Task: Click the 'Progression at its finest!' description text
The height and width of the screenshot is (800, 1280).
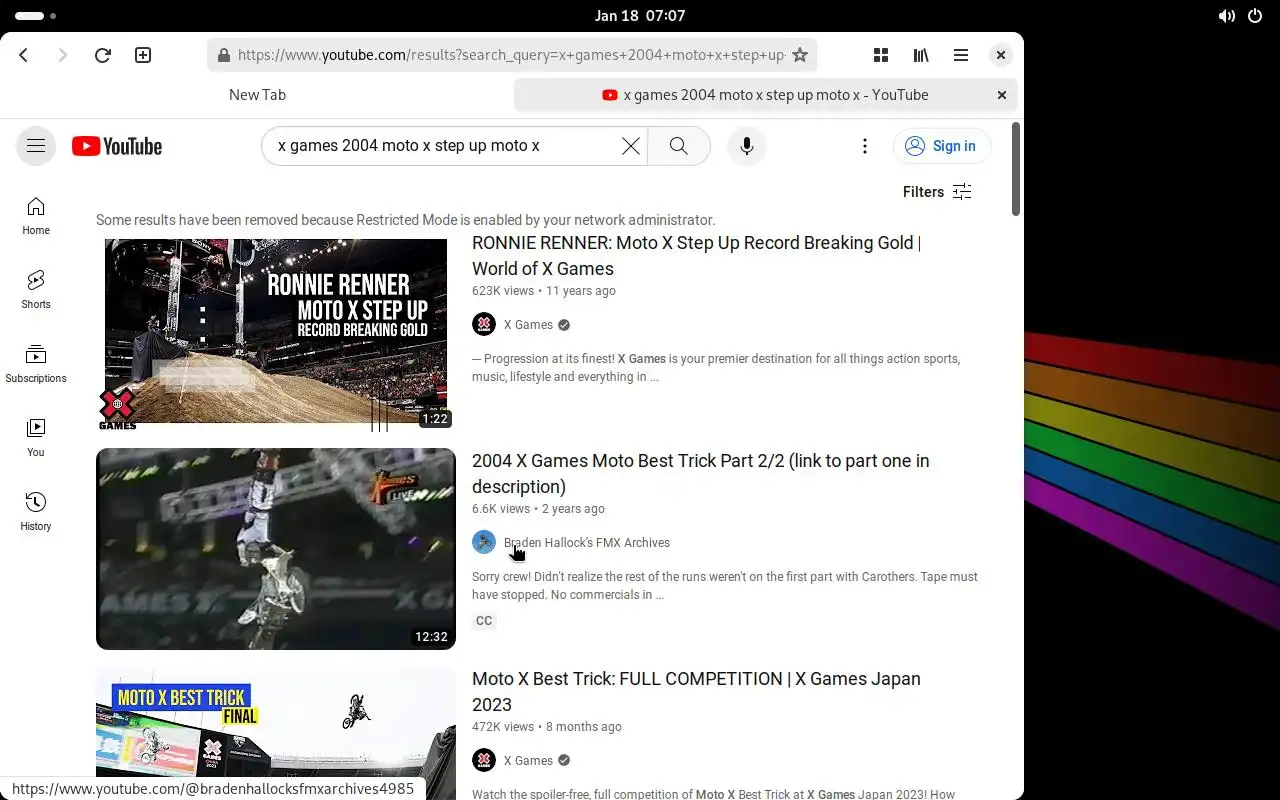Action: [716, 368]
